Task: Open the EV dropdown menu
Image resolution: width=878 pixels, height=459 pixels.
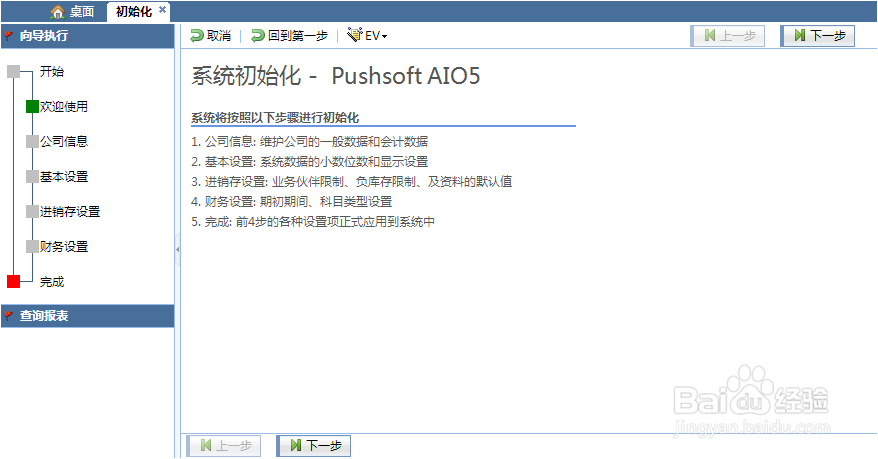Action: (367, 36)
